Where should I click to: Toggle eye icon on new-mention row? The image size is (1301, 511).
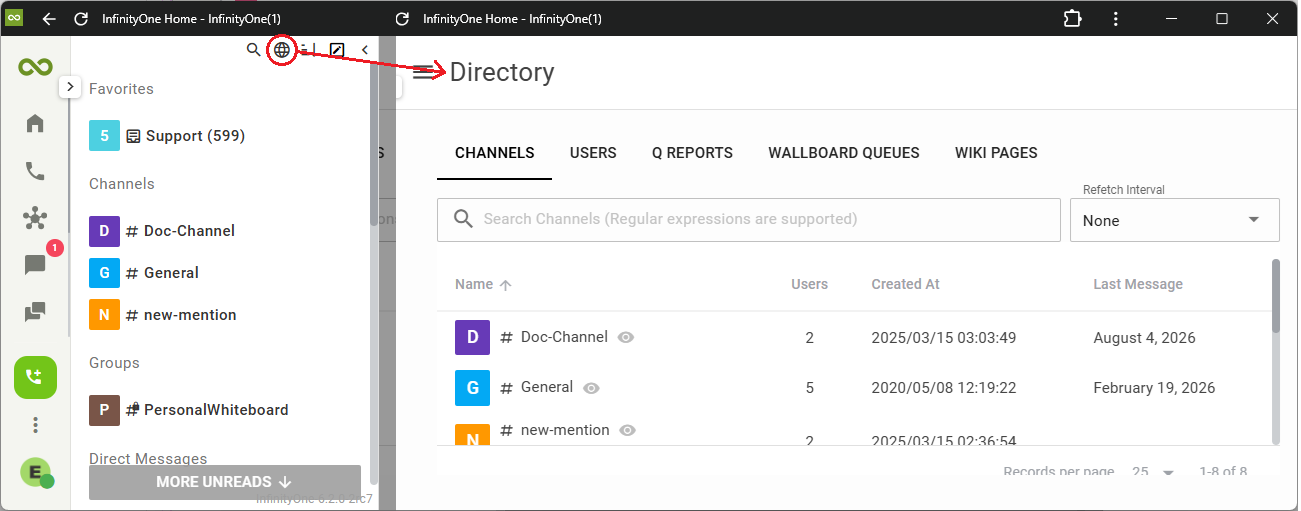click(627, 430)
